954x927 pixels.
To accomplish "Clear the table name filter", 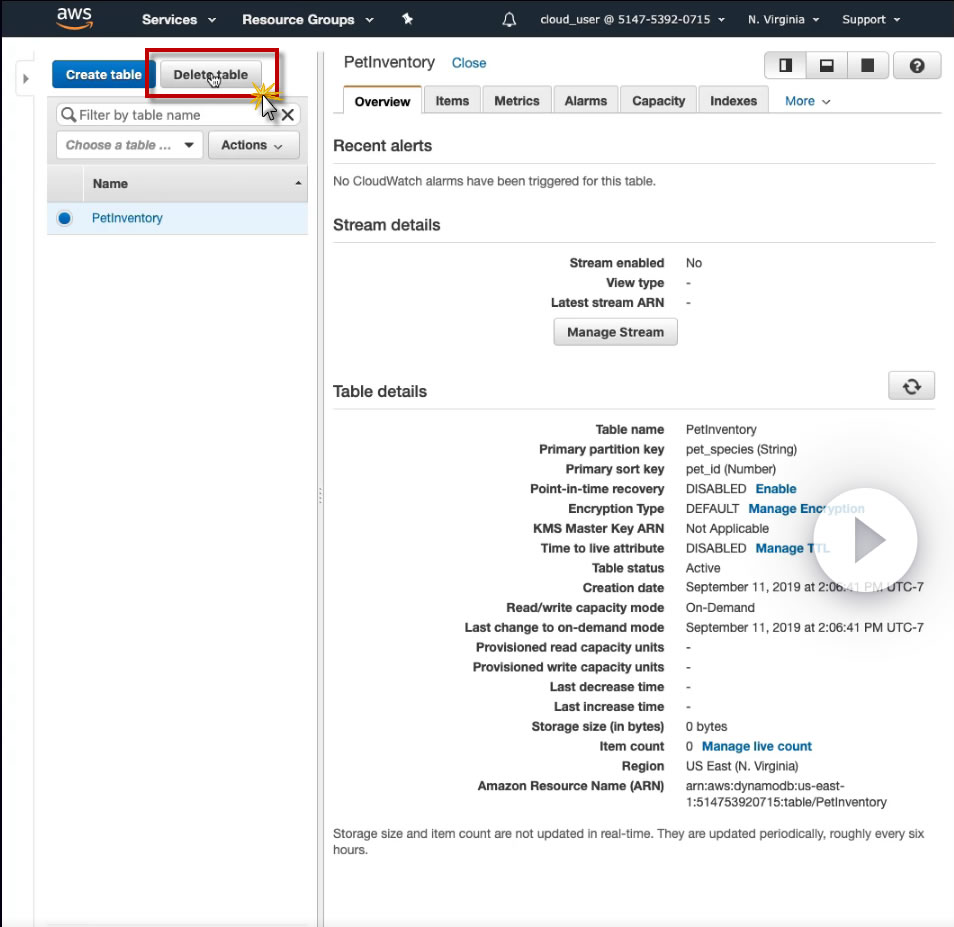I will [288, 114].
